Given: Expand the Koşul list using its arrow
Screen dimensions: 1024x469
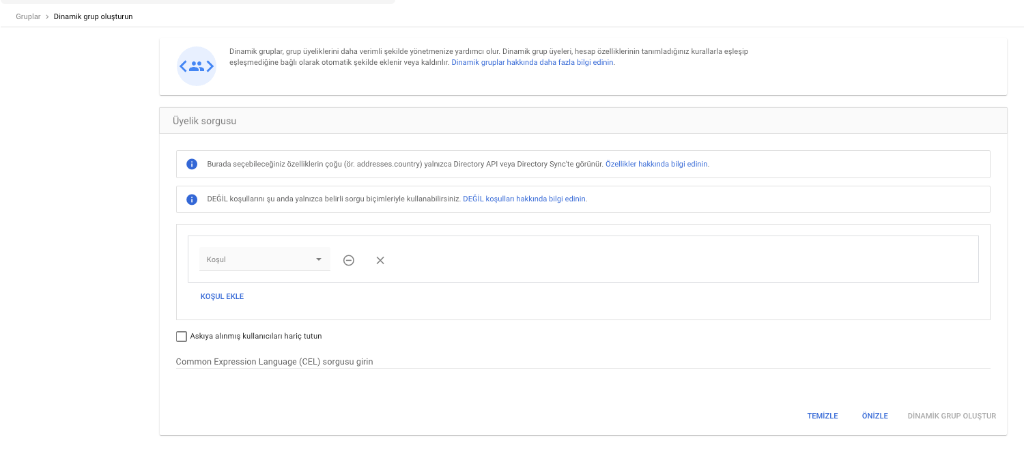Looking at the screenshot, I should (x=319, y=260).
